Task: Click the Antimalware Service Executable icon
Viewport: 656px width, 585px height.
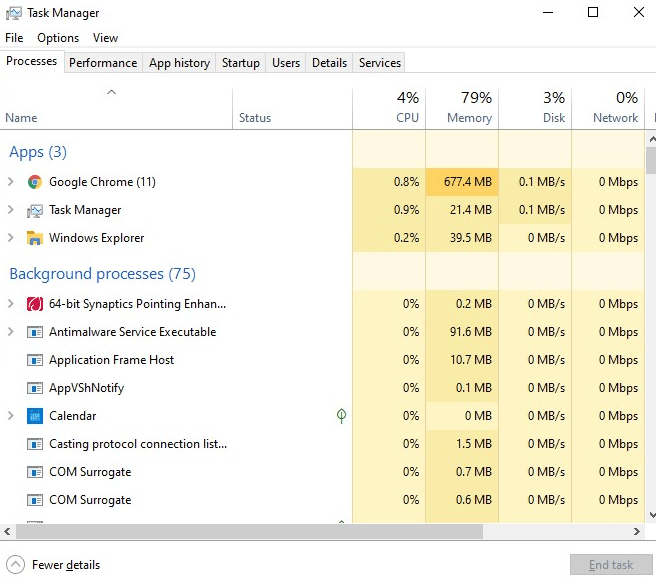Action: click(x=35, y=332)
